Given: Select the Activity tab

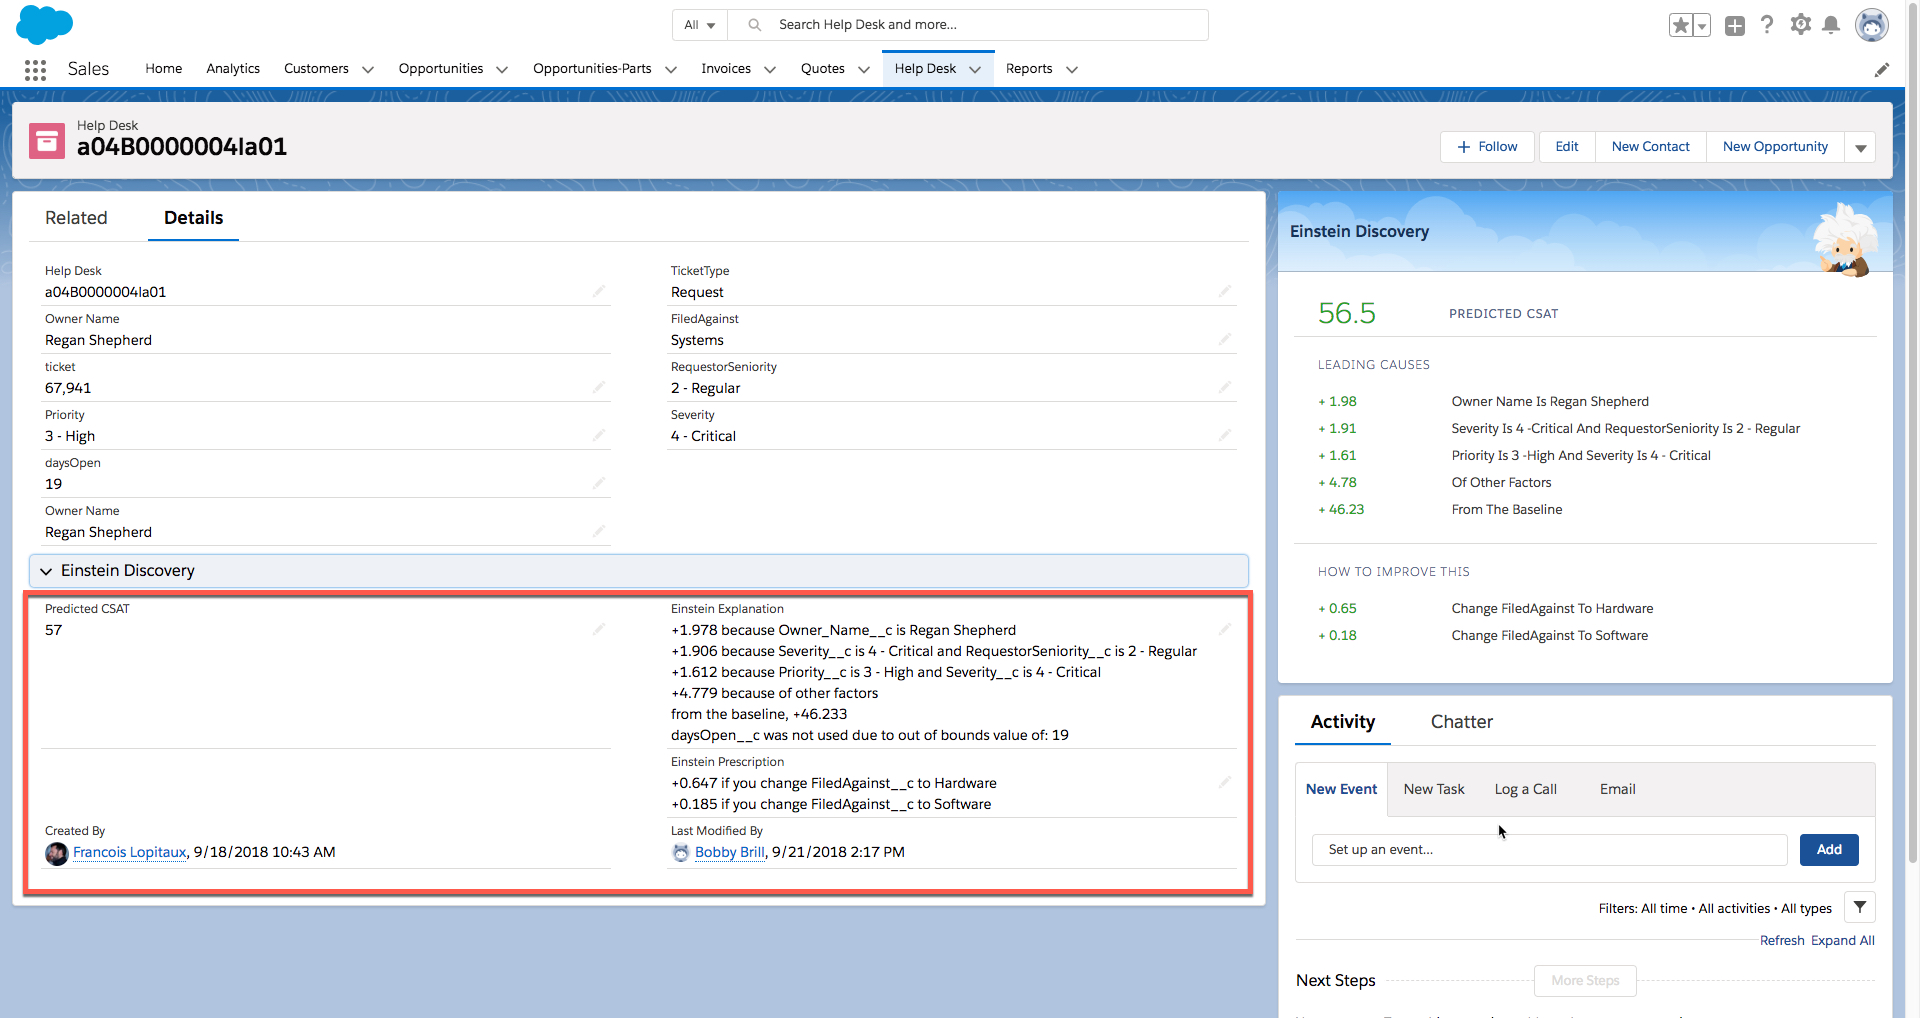Looking at the screenshot, I should click(x=1343, y=722).
